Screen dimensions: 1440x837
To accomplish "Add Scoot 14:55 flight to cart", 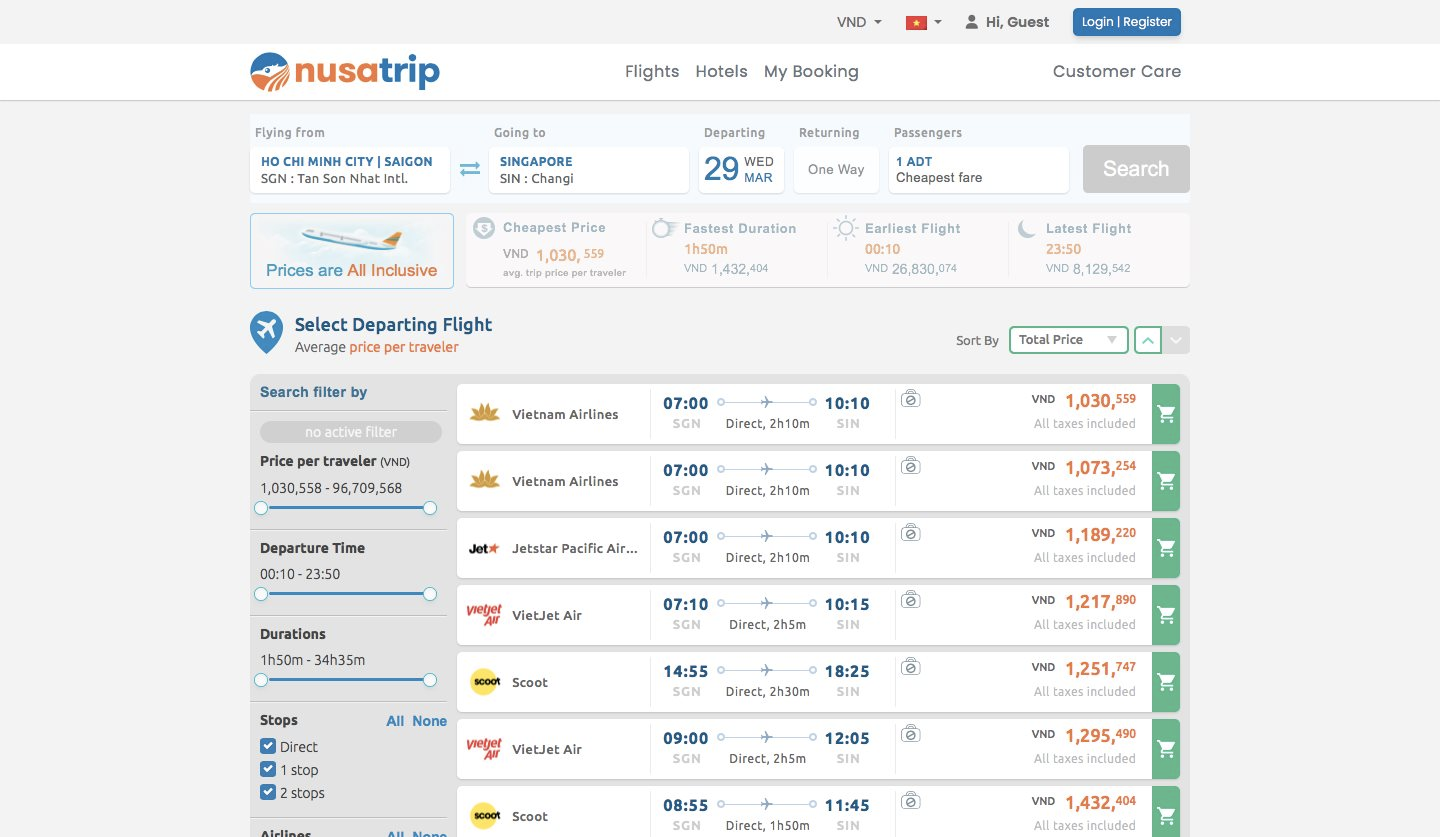I will tap(1166, 682).
